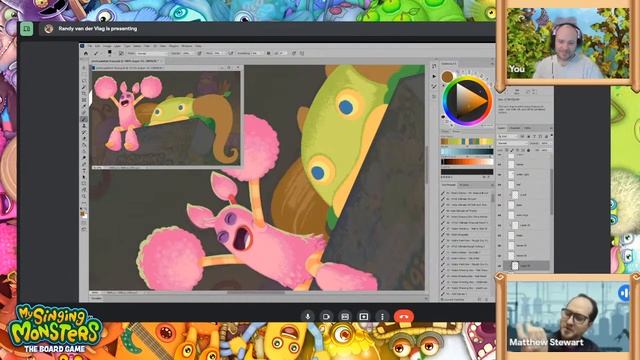
Task: Open the Opacity dropdown in the options bar
Action: (189, 53)
